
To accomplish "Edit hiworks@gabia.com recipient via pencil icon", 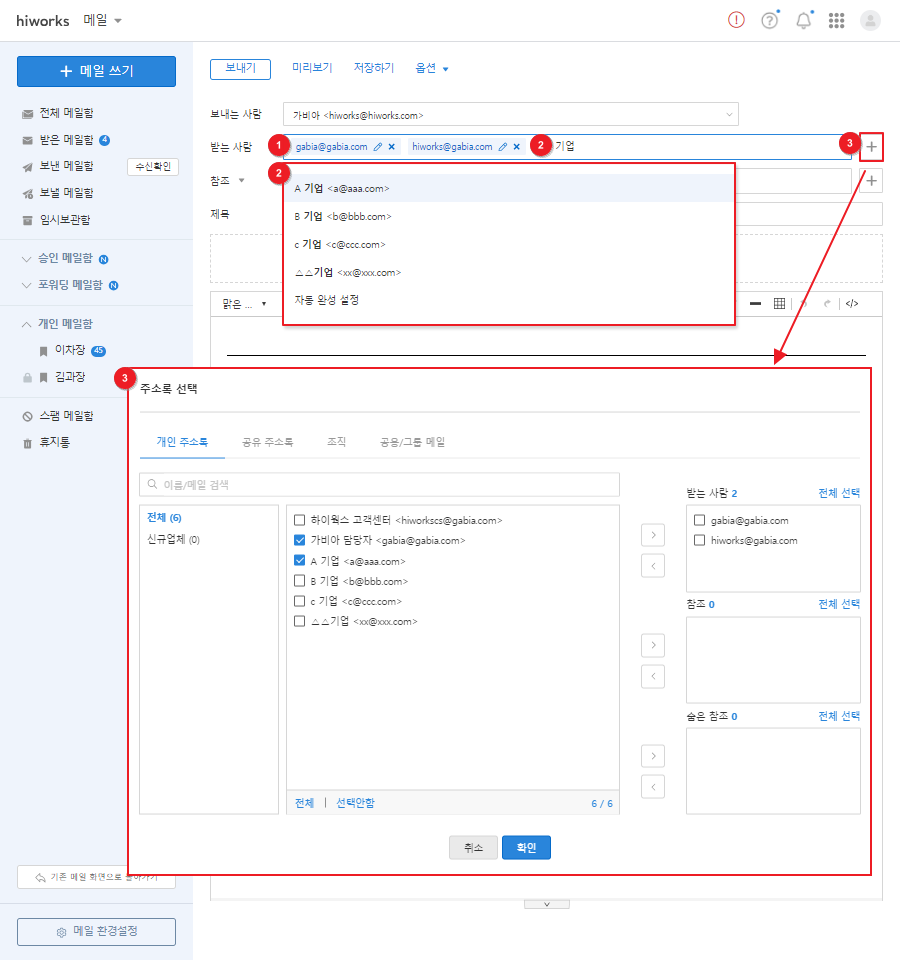I will pyautogui.click(x=502, y=147).
